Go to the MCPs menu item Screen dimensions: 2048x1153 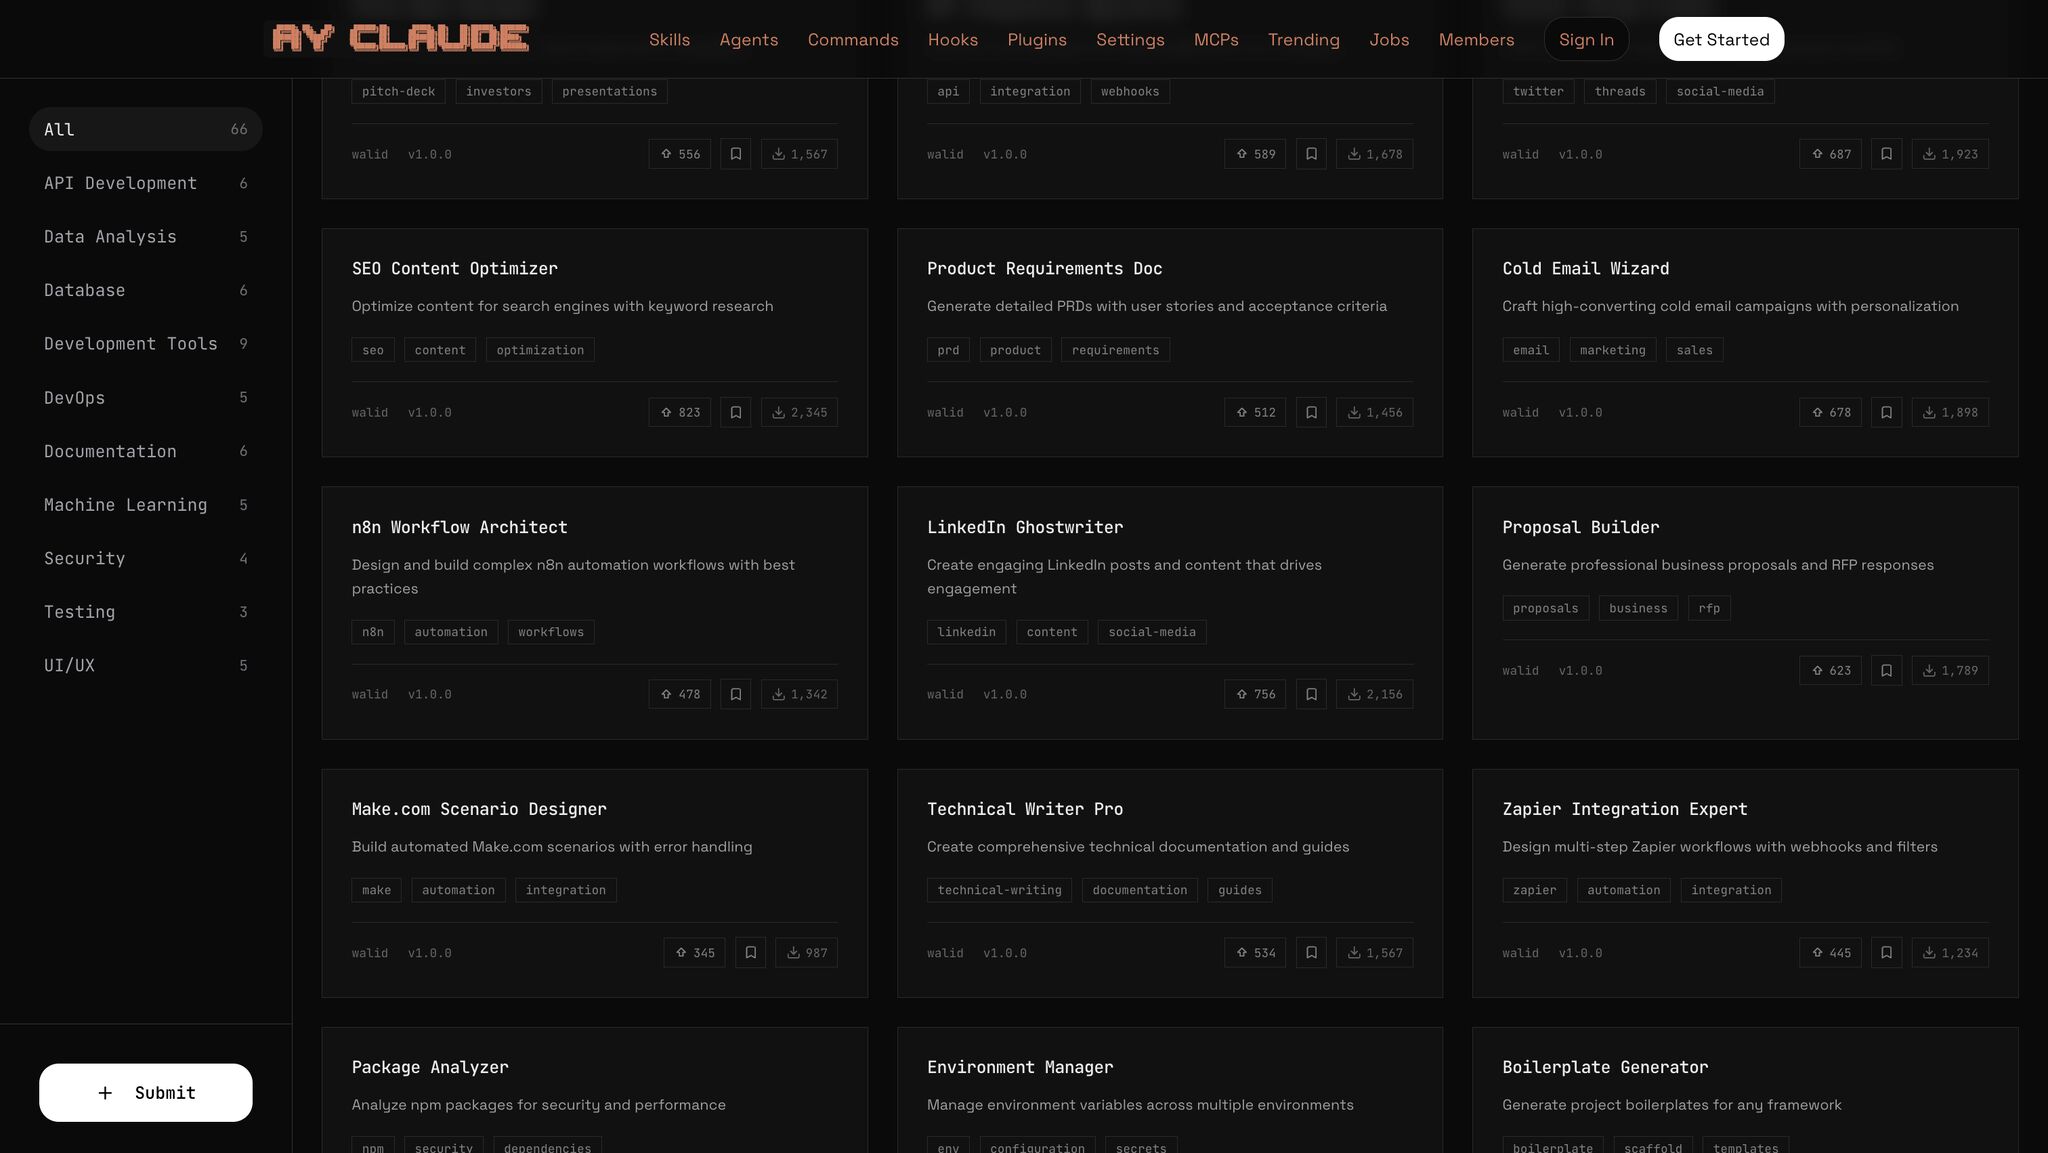pyautogui.click(x=1215, y=39)
